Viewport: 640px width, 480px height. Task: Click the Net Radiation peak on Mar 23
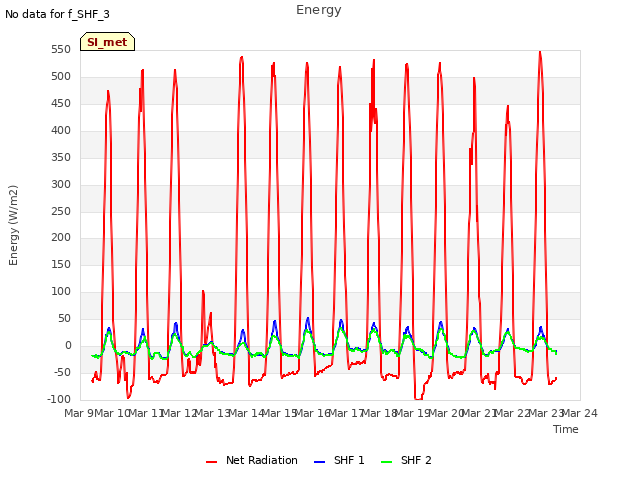pyautogui.click(x=540, y=52)
